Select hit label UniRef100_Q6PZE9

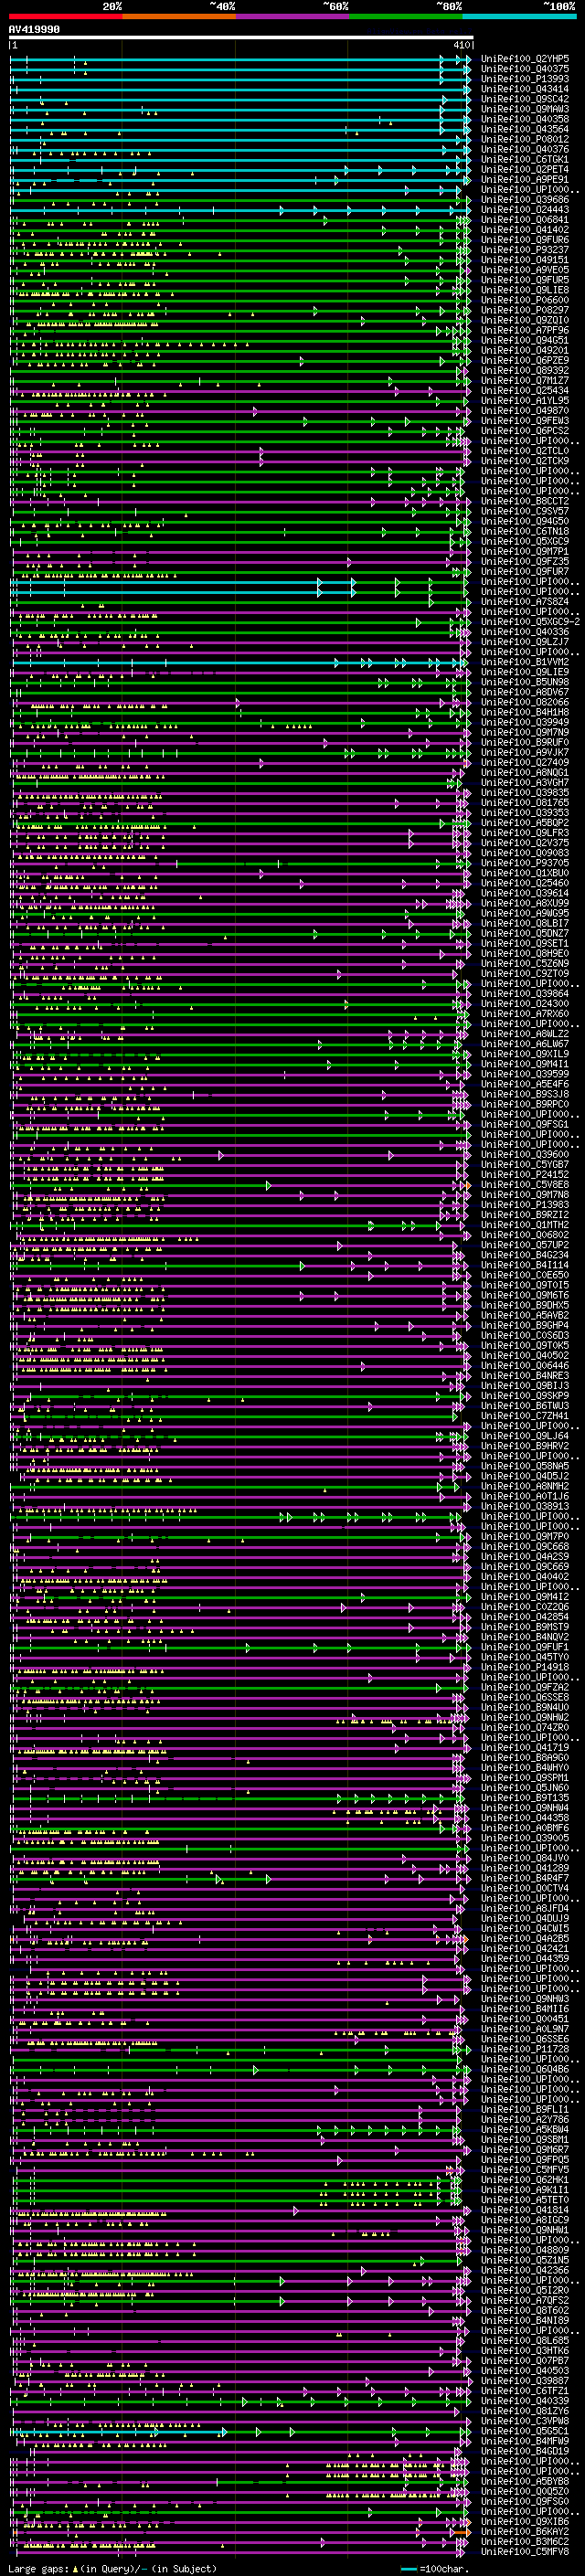[x=525, y=360]
